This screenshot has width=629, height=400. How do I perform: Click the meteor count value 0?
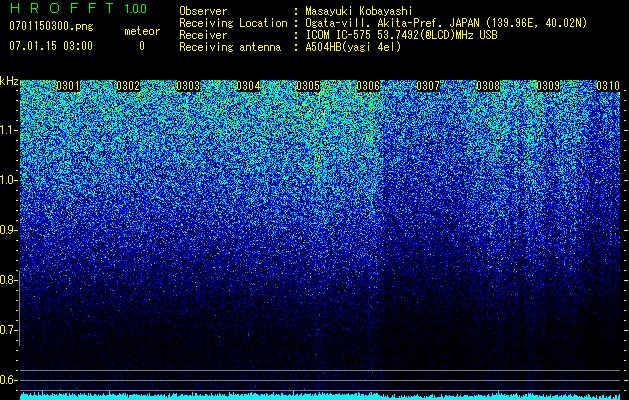click(x=142, y=46)
